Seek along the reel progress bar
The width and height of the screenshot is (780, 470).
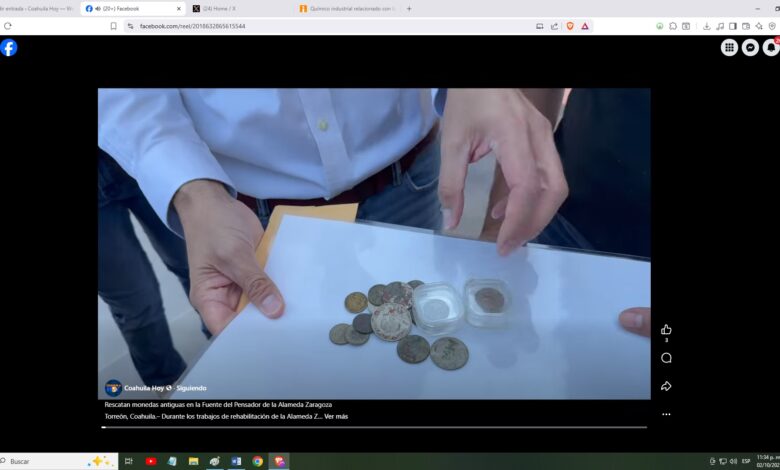374,427
